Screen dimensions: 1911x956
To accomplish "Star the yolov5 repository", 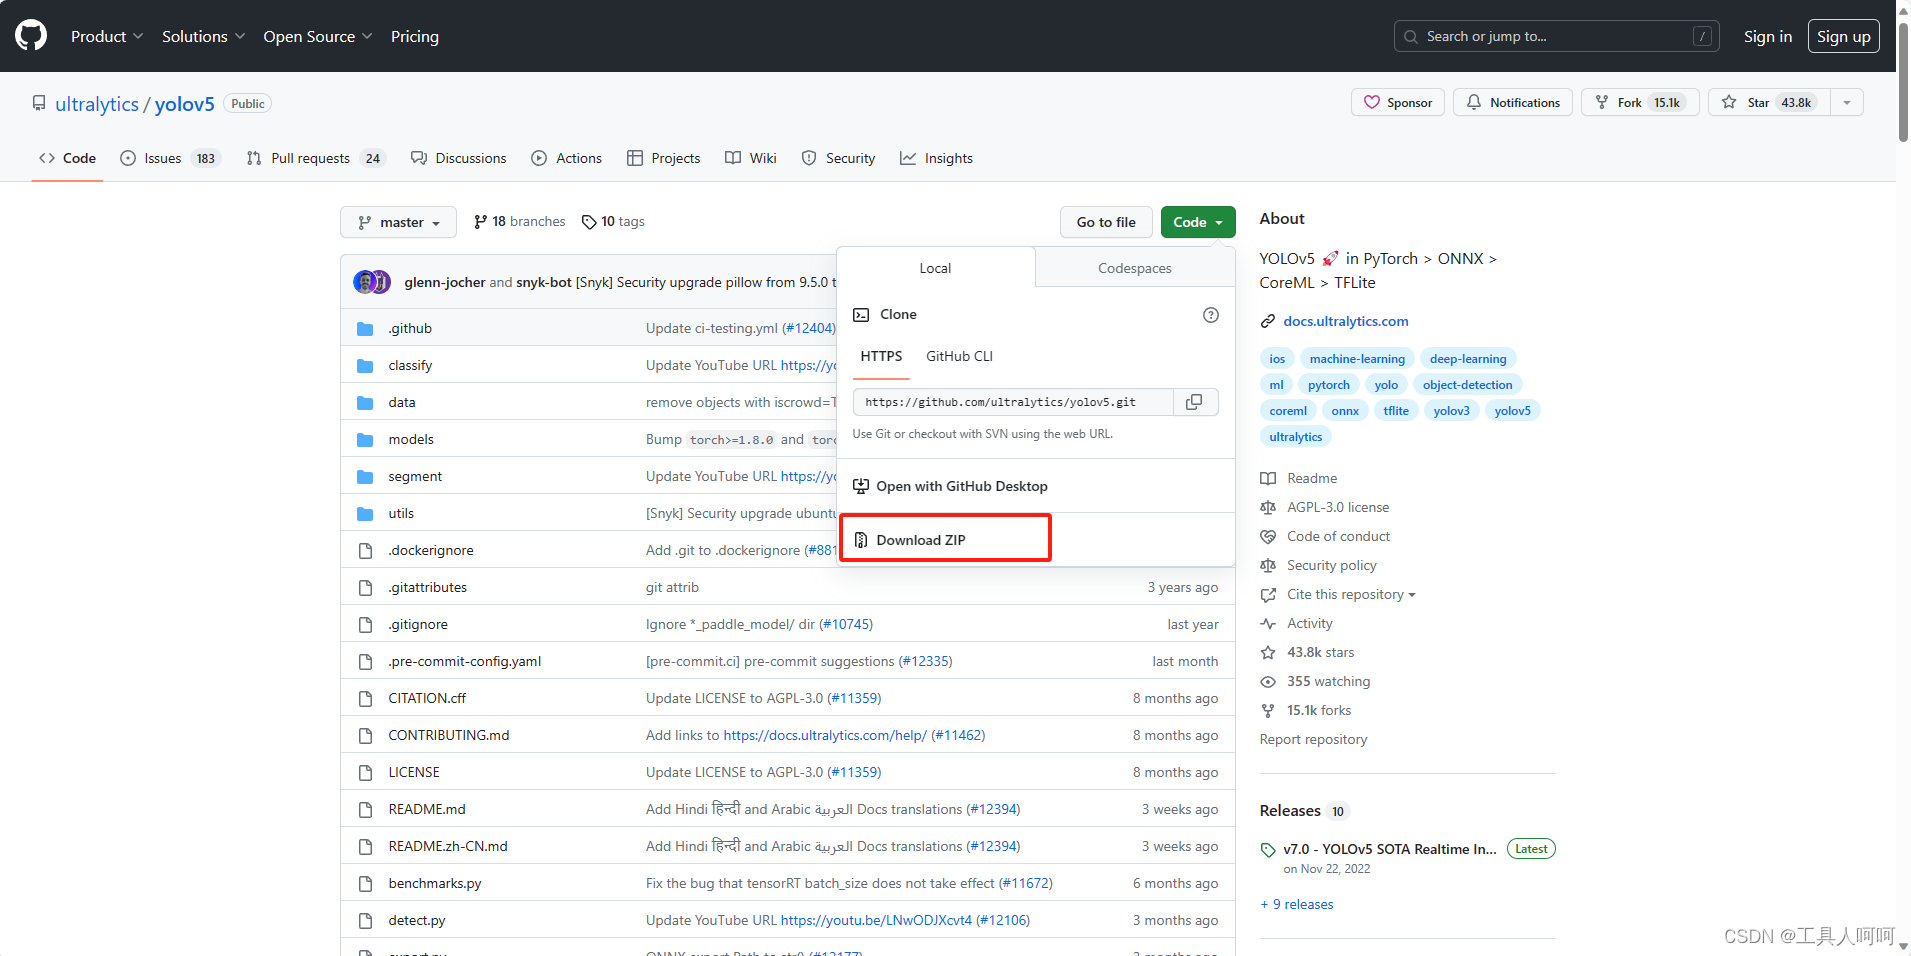I will [1770, 103].
